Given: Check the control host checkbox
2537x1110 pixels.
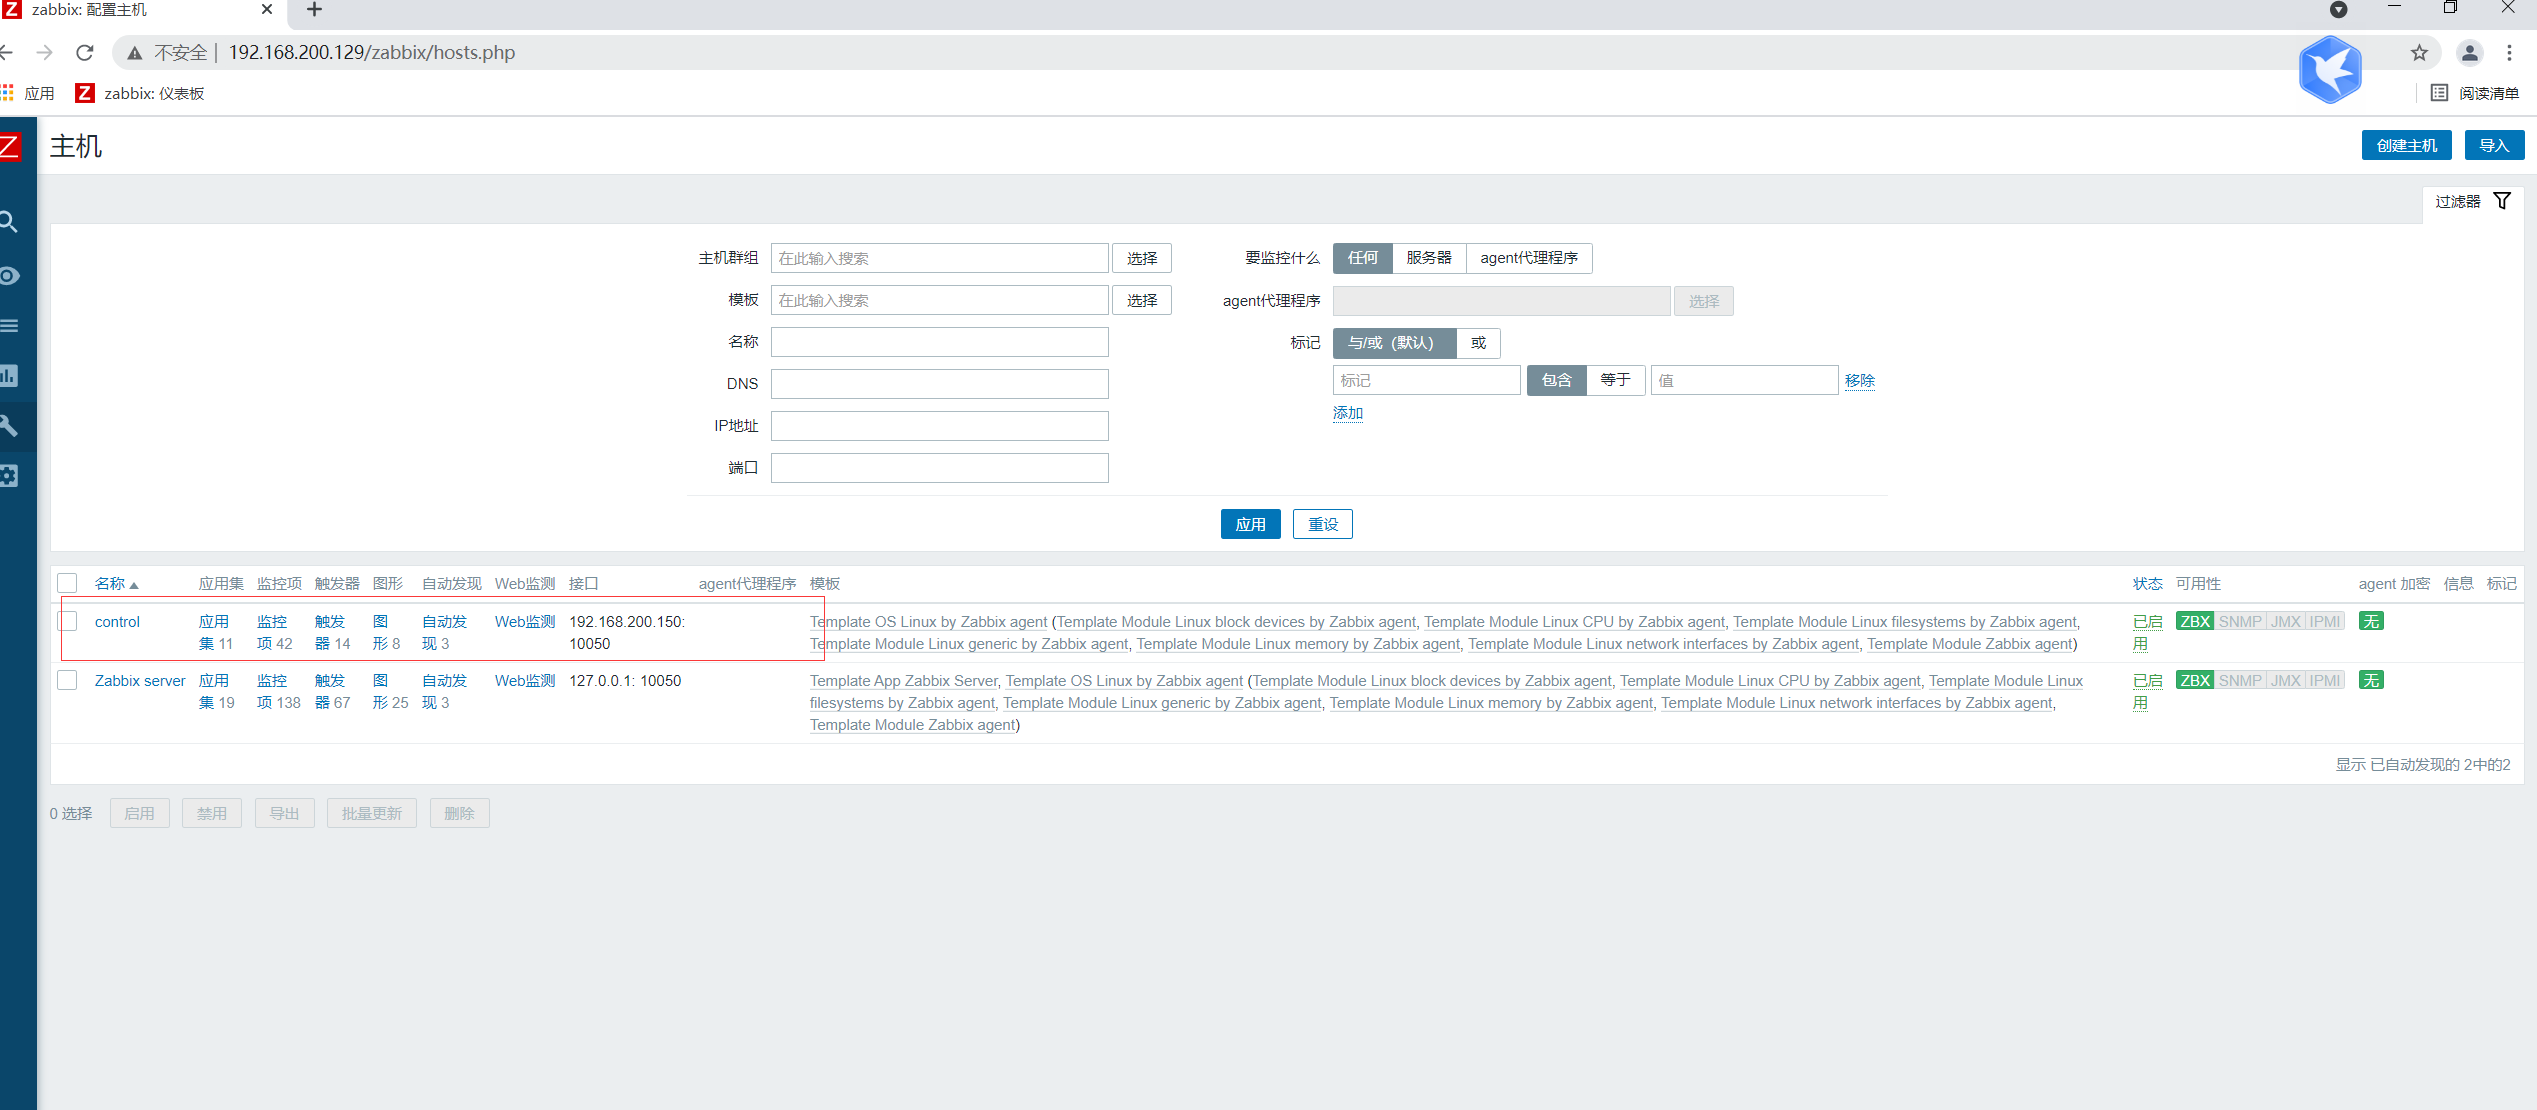Looking at the screenshot, I should tap(67, 621).
